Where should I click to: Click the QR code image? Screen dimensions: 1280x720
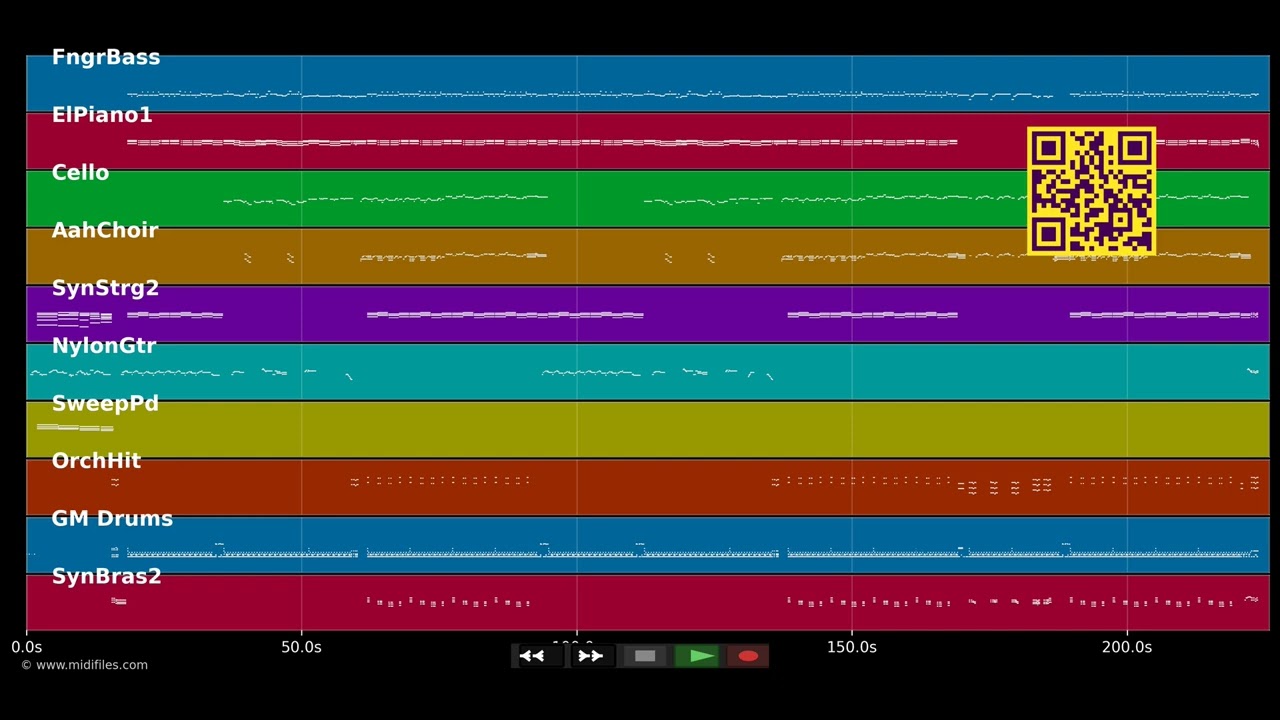(1091, 190)
